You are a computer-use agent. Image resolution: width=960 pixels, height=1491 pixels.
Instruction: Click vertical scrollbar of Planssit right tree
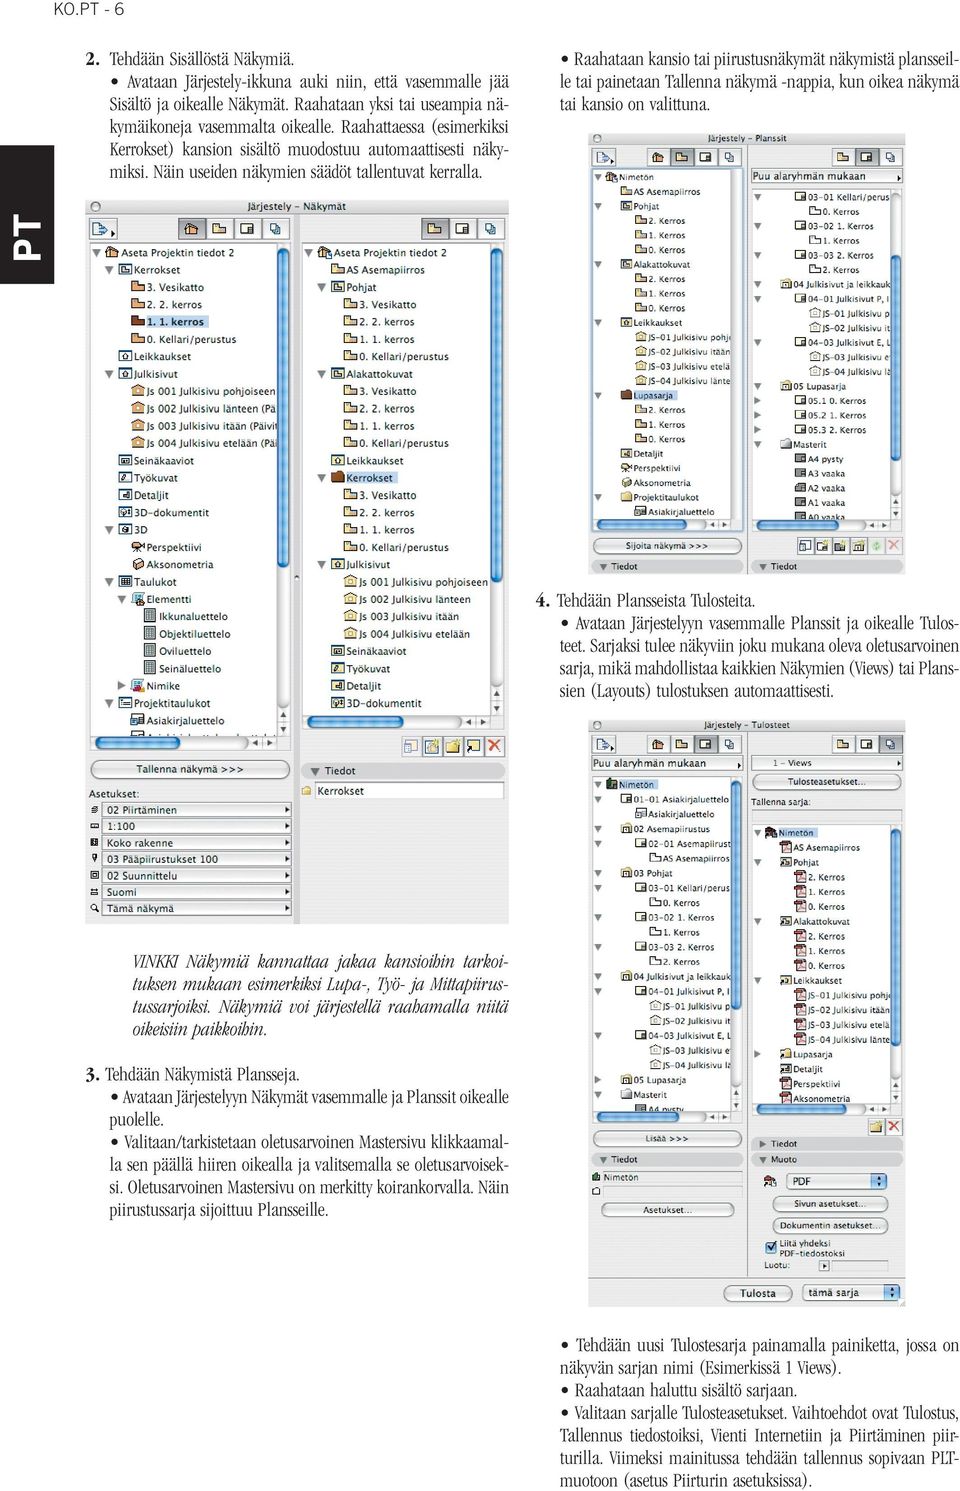click(x=897, y=345)
